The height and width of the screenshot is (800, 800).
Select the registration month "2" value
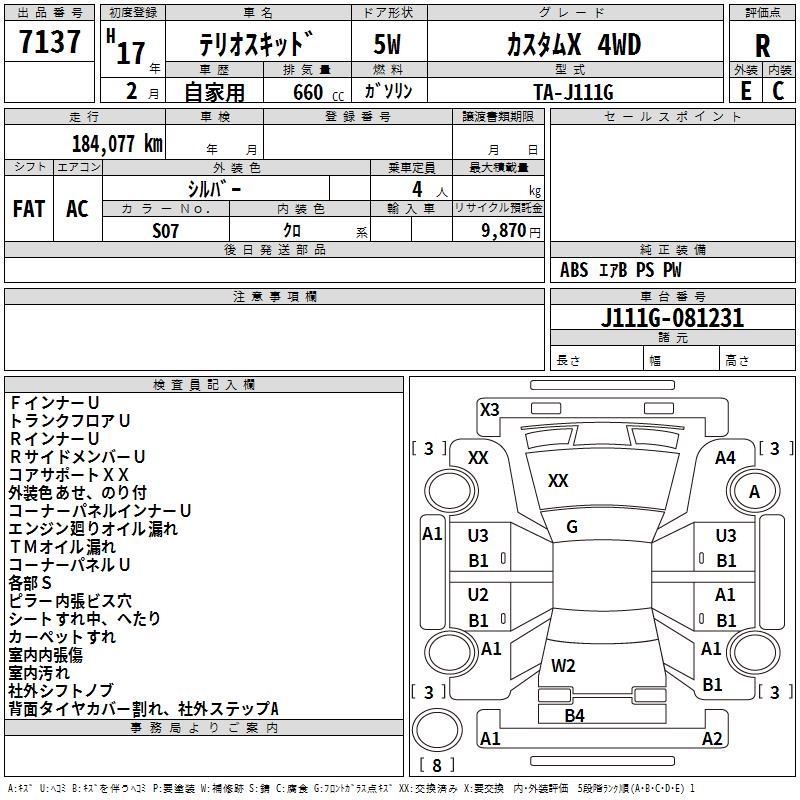tap(132, 91)
